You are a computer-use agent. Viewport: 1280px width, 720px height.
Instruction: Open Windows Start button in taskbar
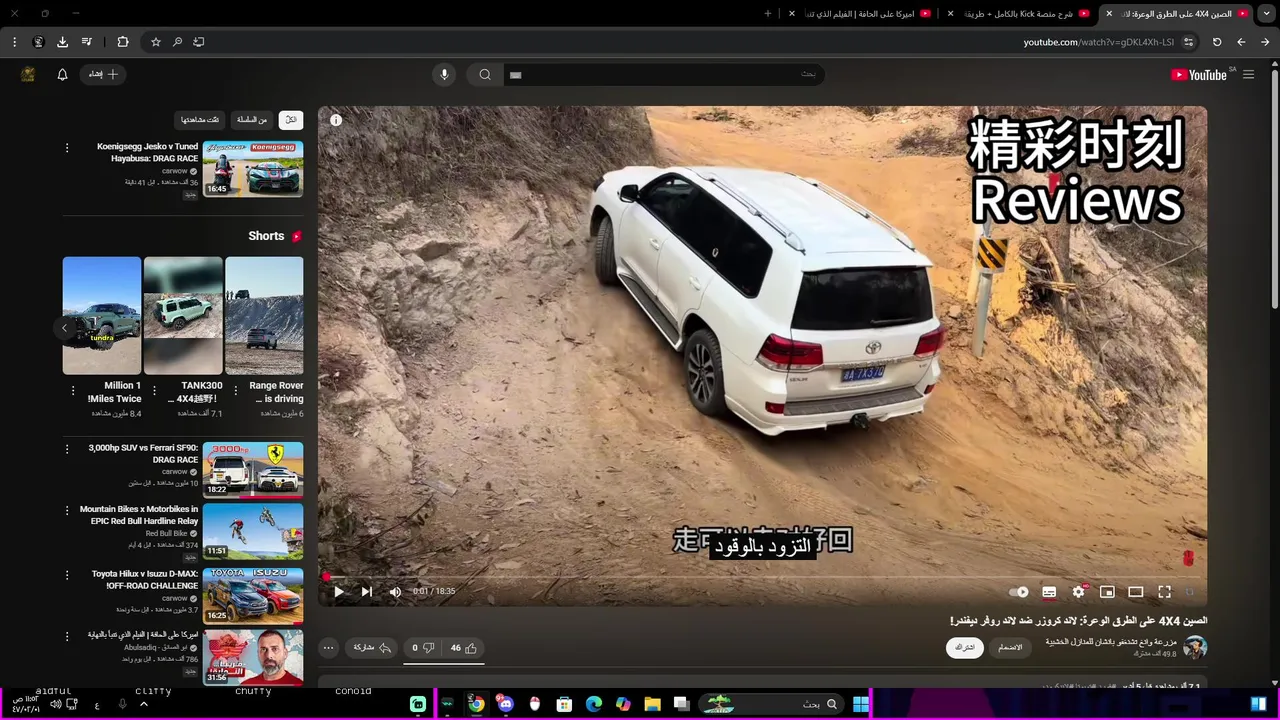tap(860, 704)
